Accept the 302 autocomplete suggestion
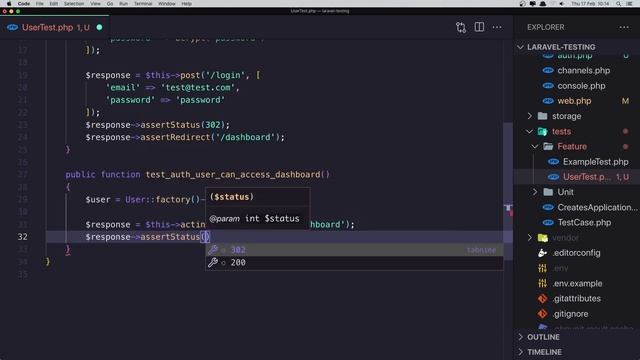 pos(354,250)
